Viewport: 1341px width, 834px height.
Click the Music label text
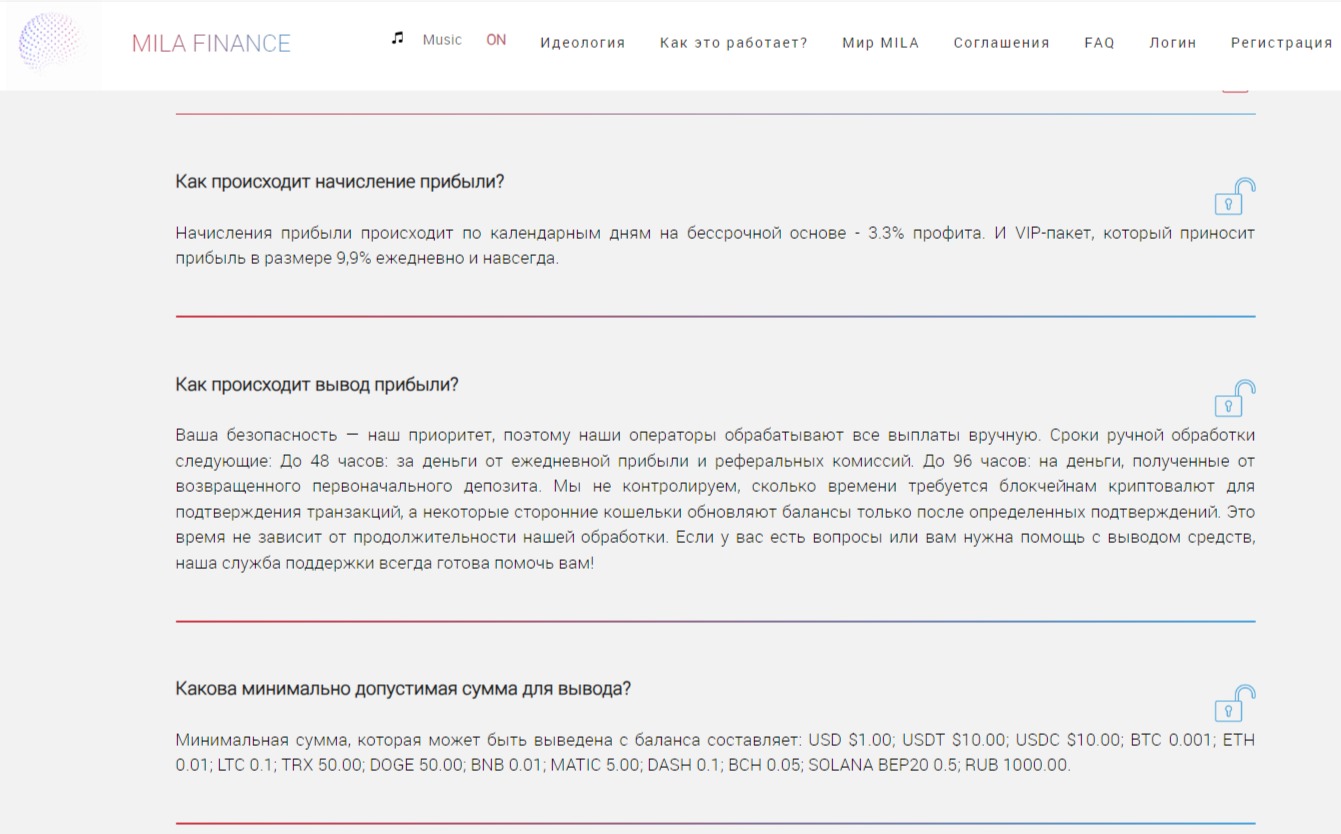click(x=442, y=40)
